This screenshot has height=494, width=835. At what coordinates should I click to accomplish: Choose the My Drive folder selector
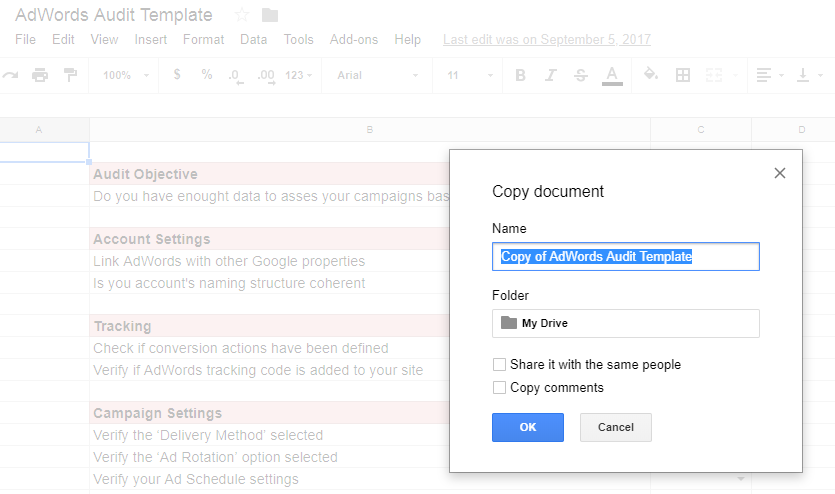[x=626, y=323]
